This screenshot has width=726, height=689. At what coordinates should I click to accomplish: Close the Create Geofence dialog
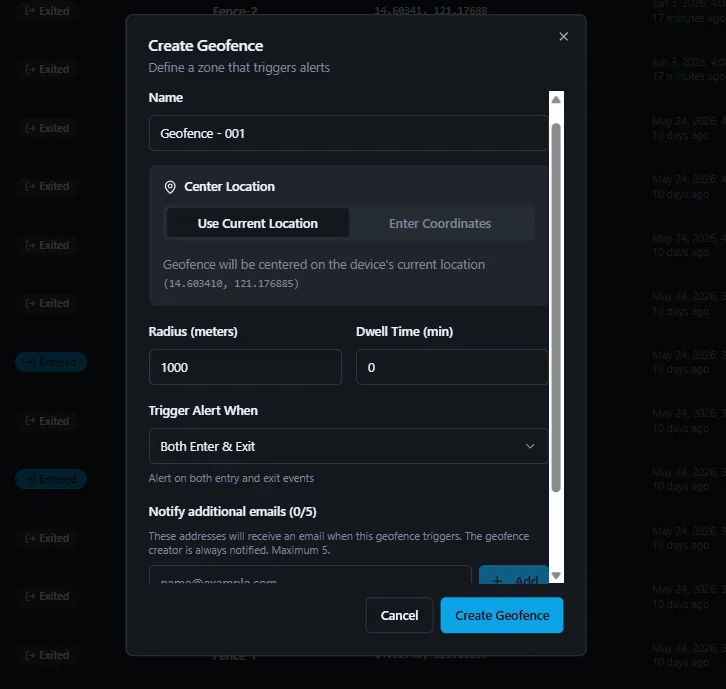tap(563, 37)
